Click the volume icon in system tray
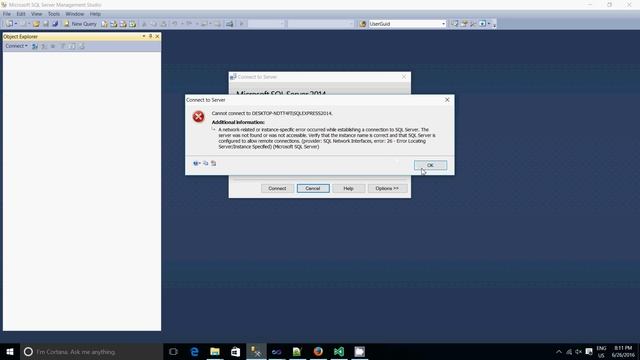 coord(578,351)
